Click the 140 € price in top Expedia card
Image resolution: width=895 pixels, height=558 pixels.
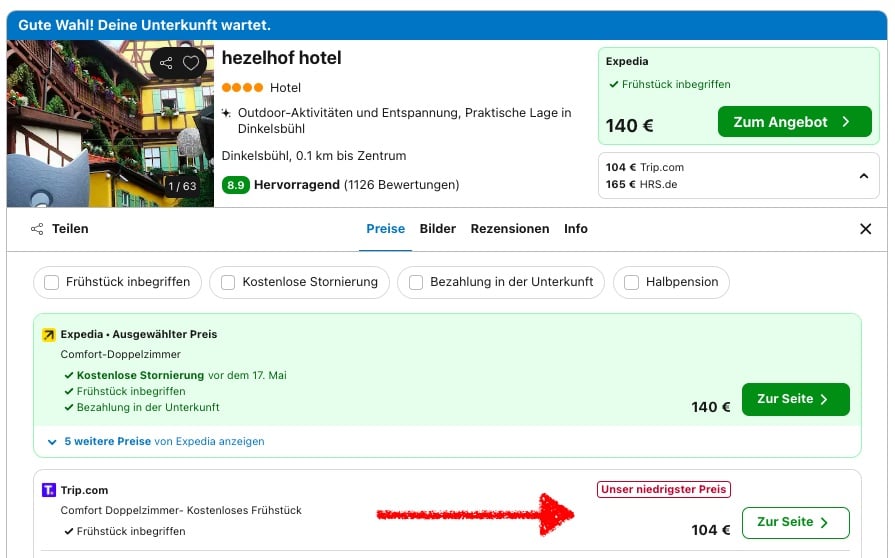click(x=629, y=126)
